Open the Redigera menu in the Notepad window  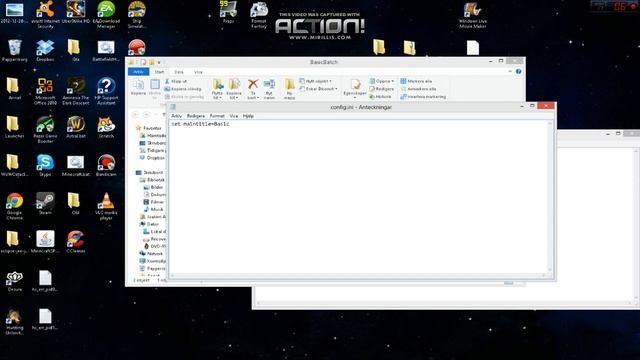click(196, 116)
